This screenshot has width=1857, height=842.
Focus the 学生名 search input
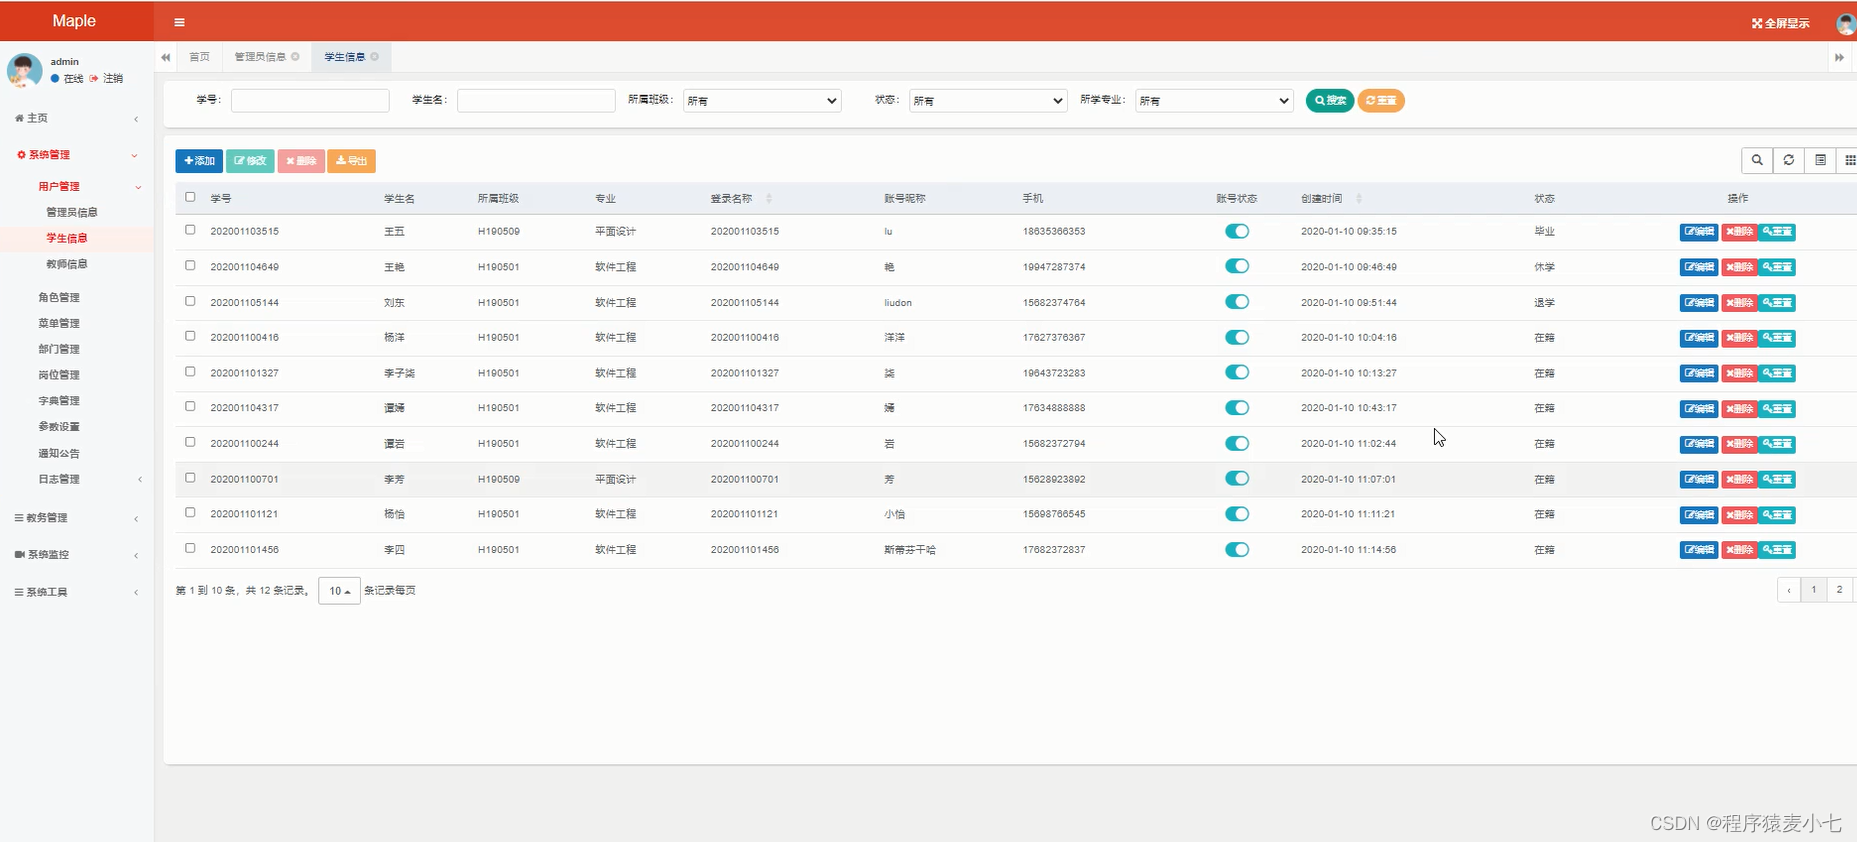click(x=536, y=101)
